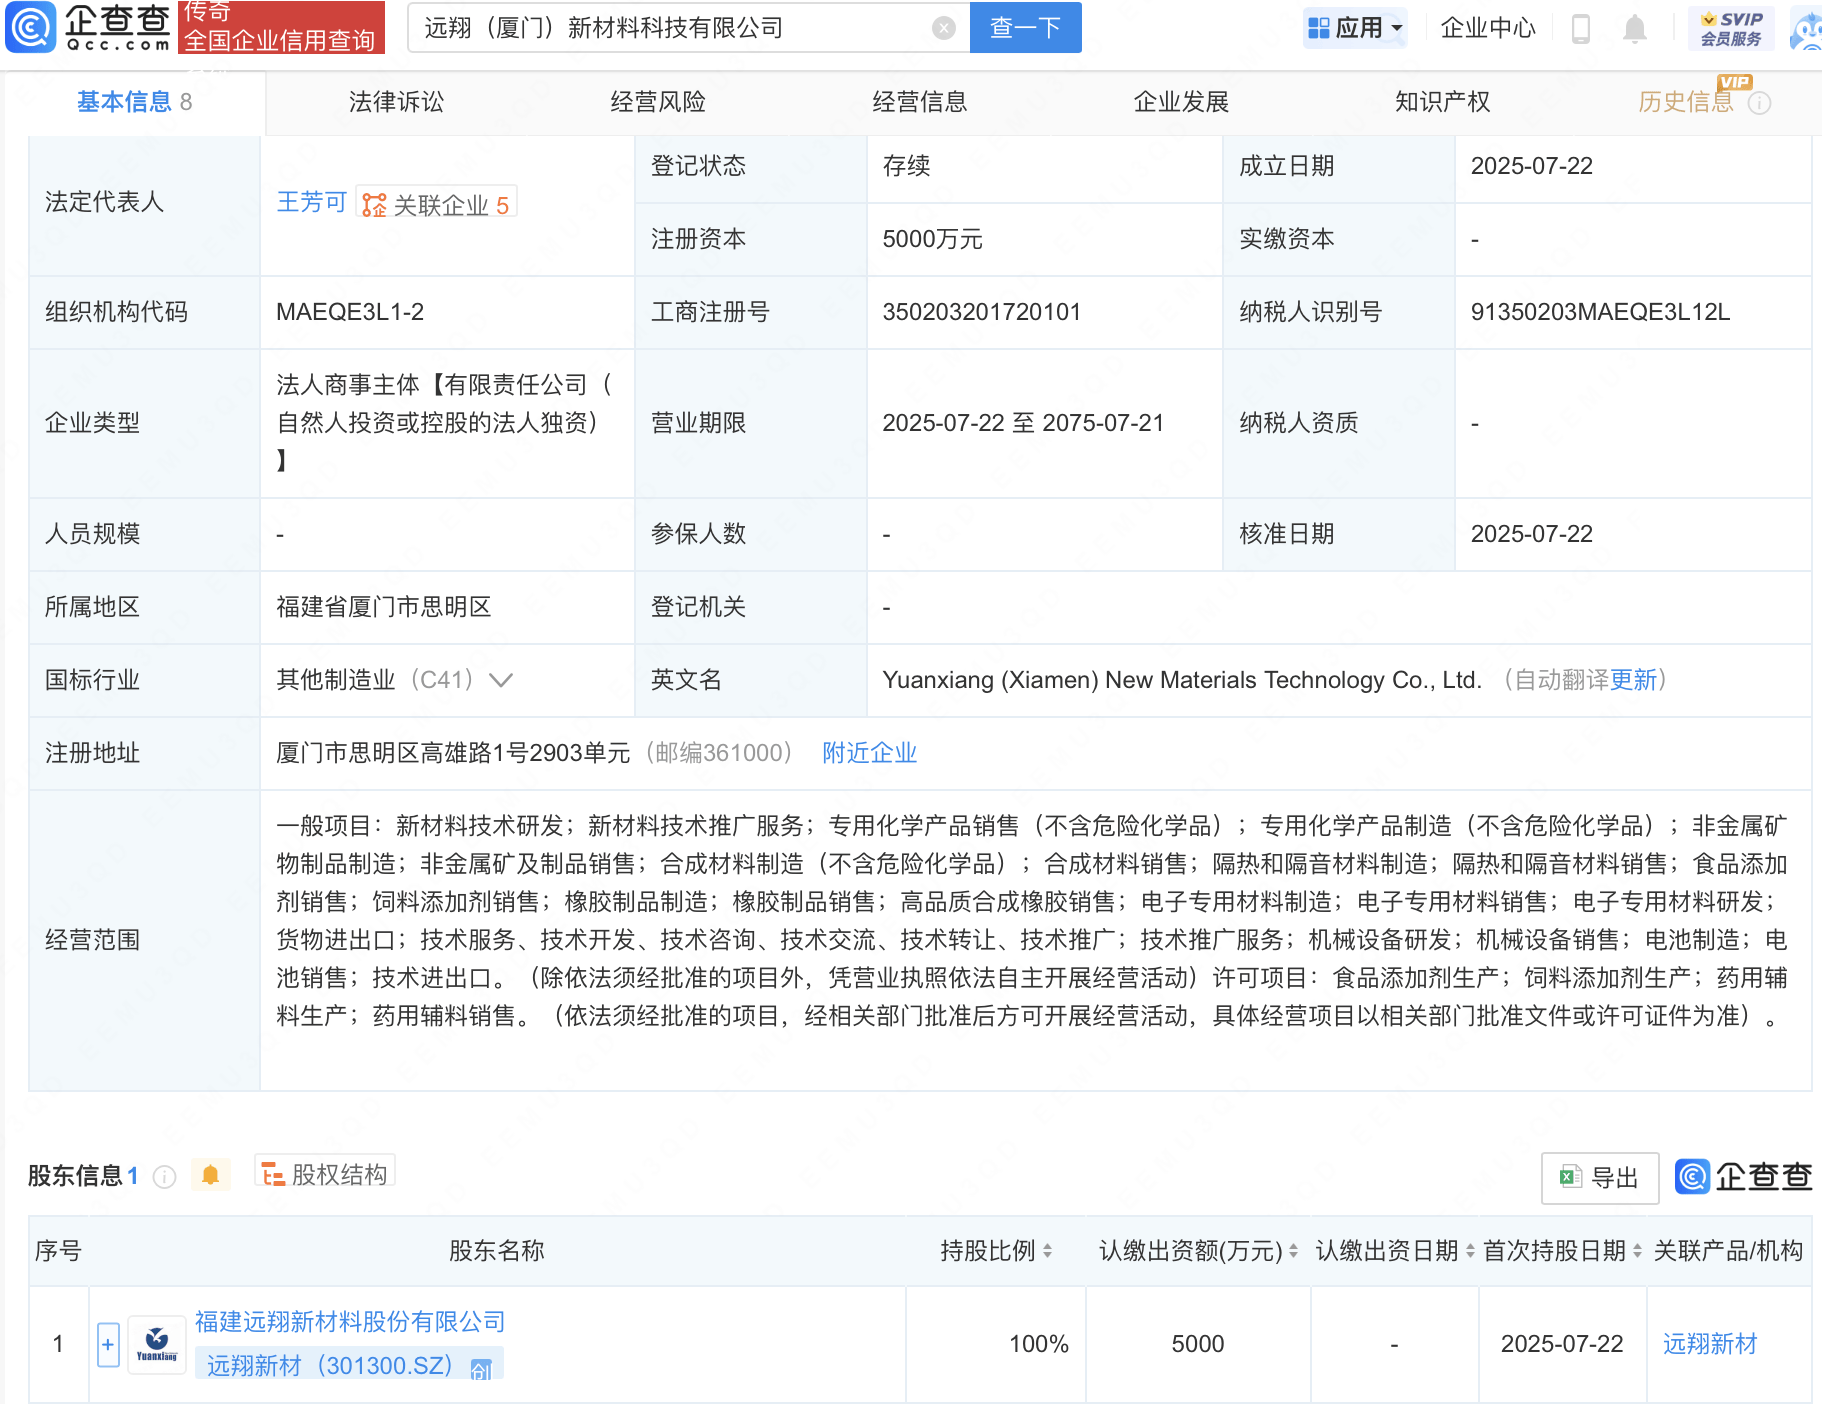The height and width of the screenshot is (1404, 1822).
Task: Open the 附近企业 link
Action: [x=869, y=753]
